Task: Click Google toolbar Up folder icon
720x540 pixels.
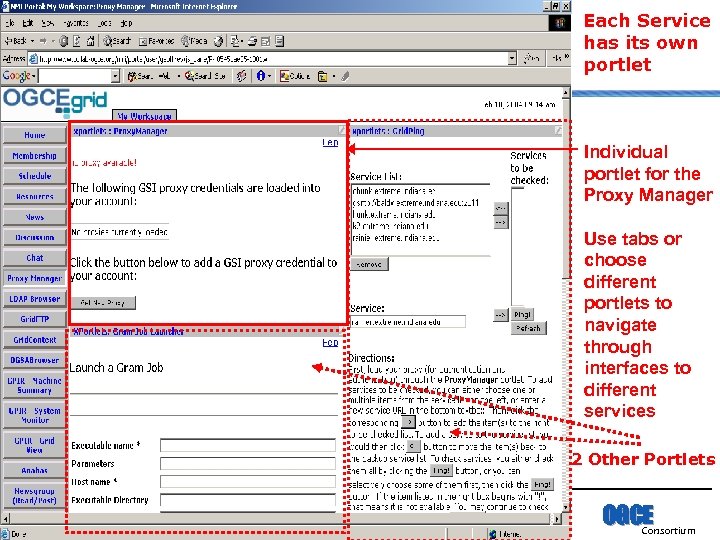Action: [323, 76]
